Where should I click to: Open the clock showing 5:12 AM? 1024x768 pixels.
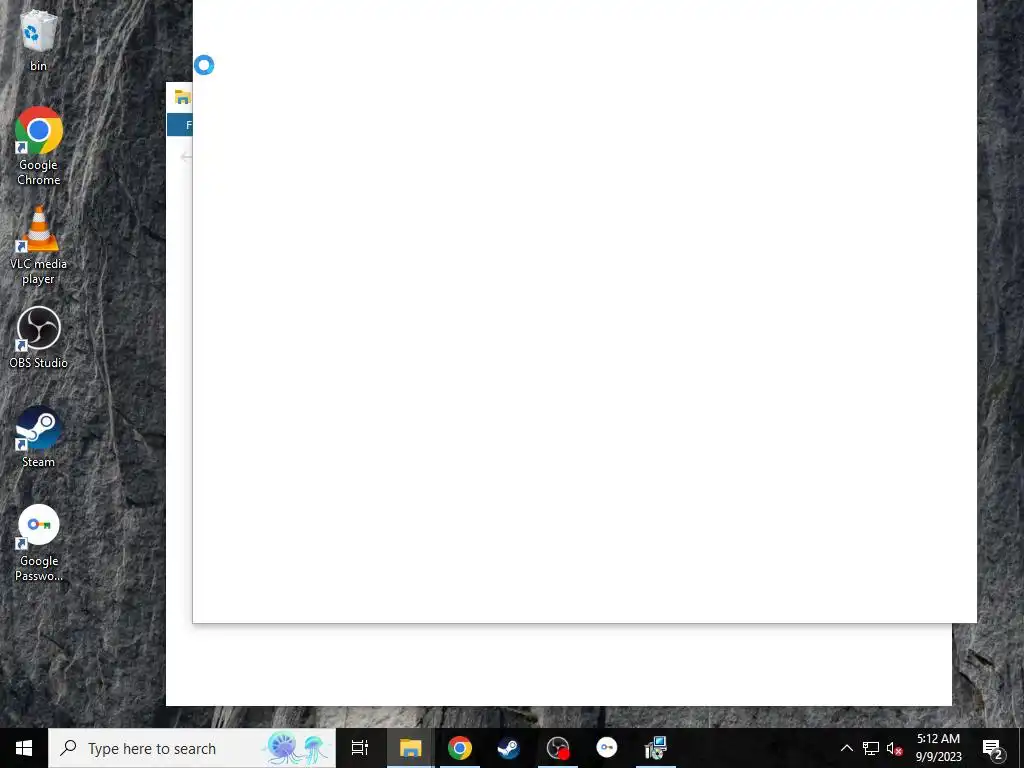point(938,748)
